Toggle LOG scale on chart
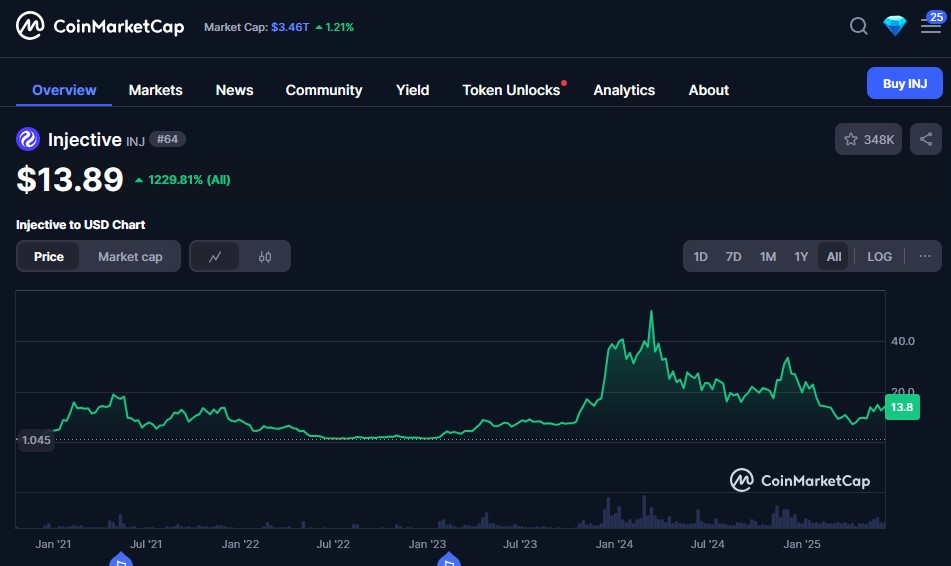 (x=879, y=257)
